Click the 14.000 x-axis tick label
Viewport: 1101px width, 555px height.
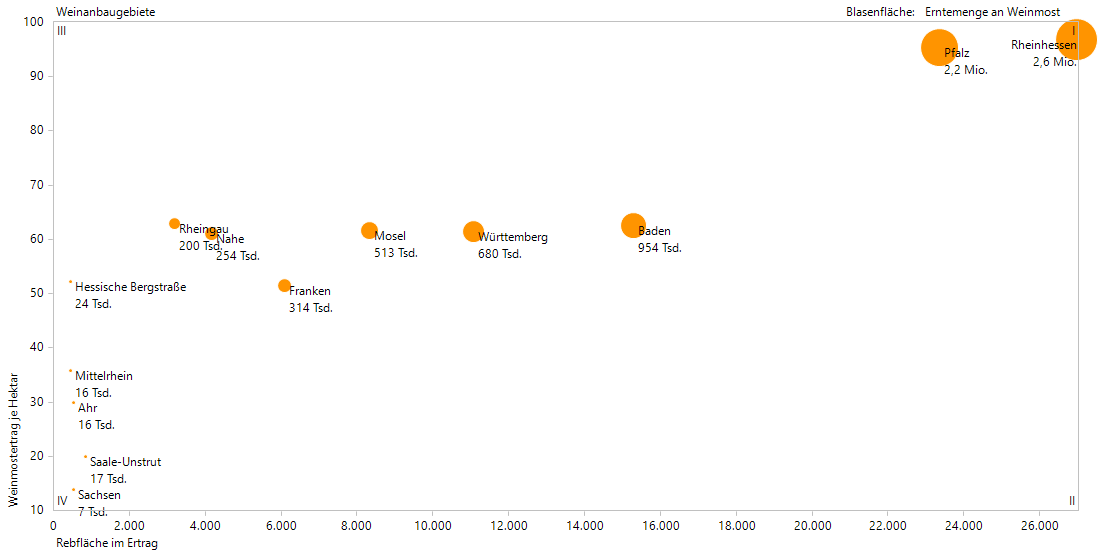coord(584,525)
